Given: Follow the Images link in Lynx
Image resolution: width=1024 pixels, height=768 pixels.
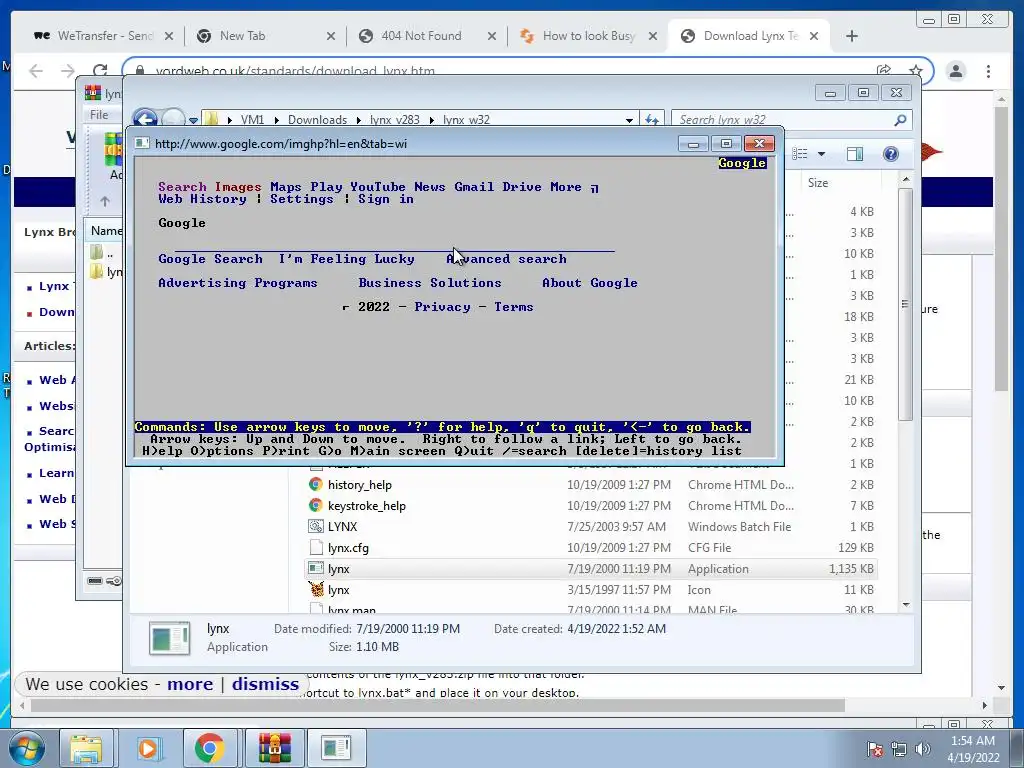Looking at the screenshot, I should pos(238,187).
